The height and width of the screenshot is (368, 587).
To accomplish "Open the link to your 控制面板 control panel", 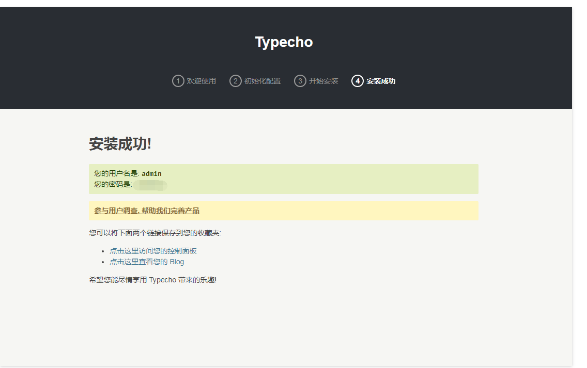I will pos(153,251).
